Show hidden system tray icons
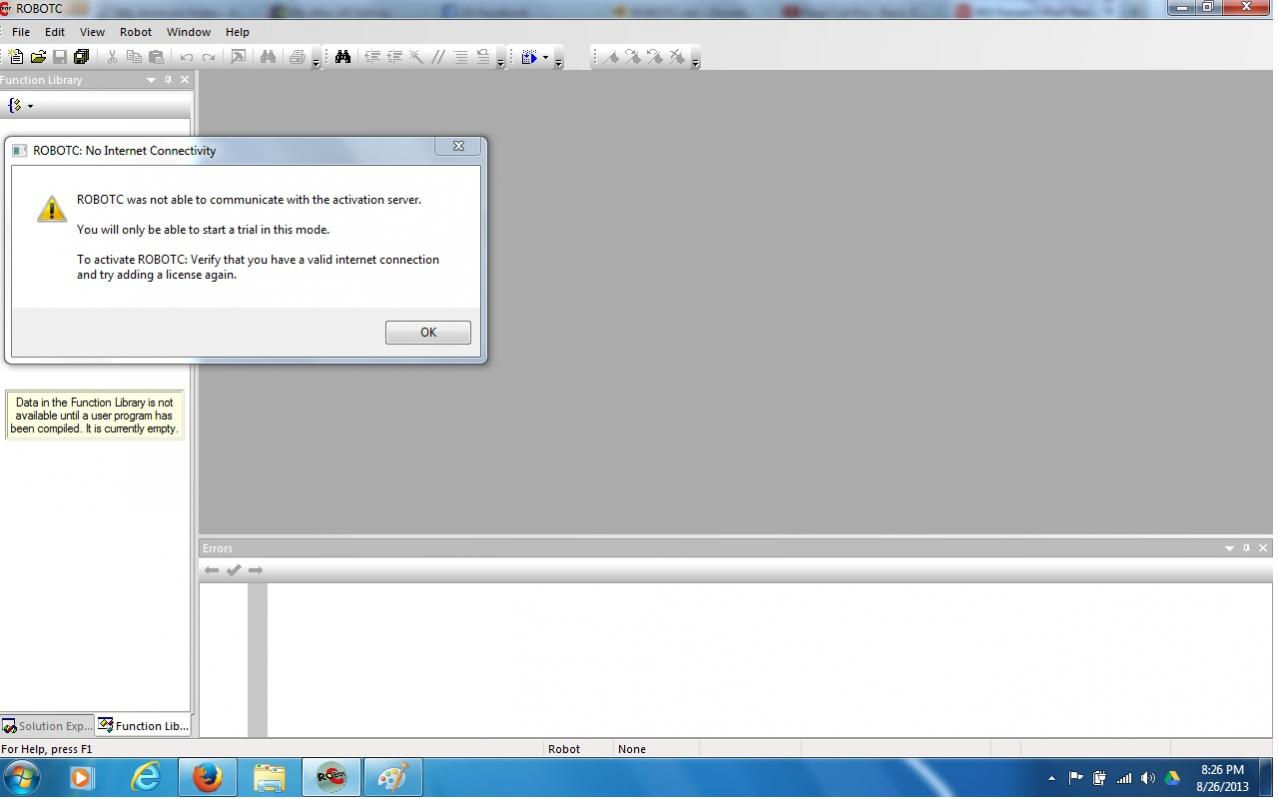The image size is (1278, 799). click(x=1051, y=778)
